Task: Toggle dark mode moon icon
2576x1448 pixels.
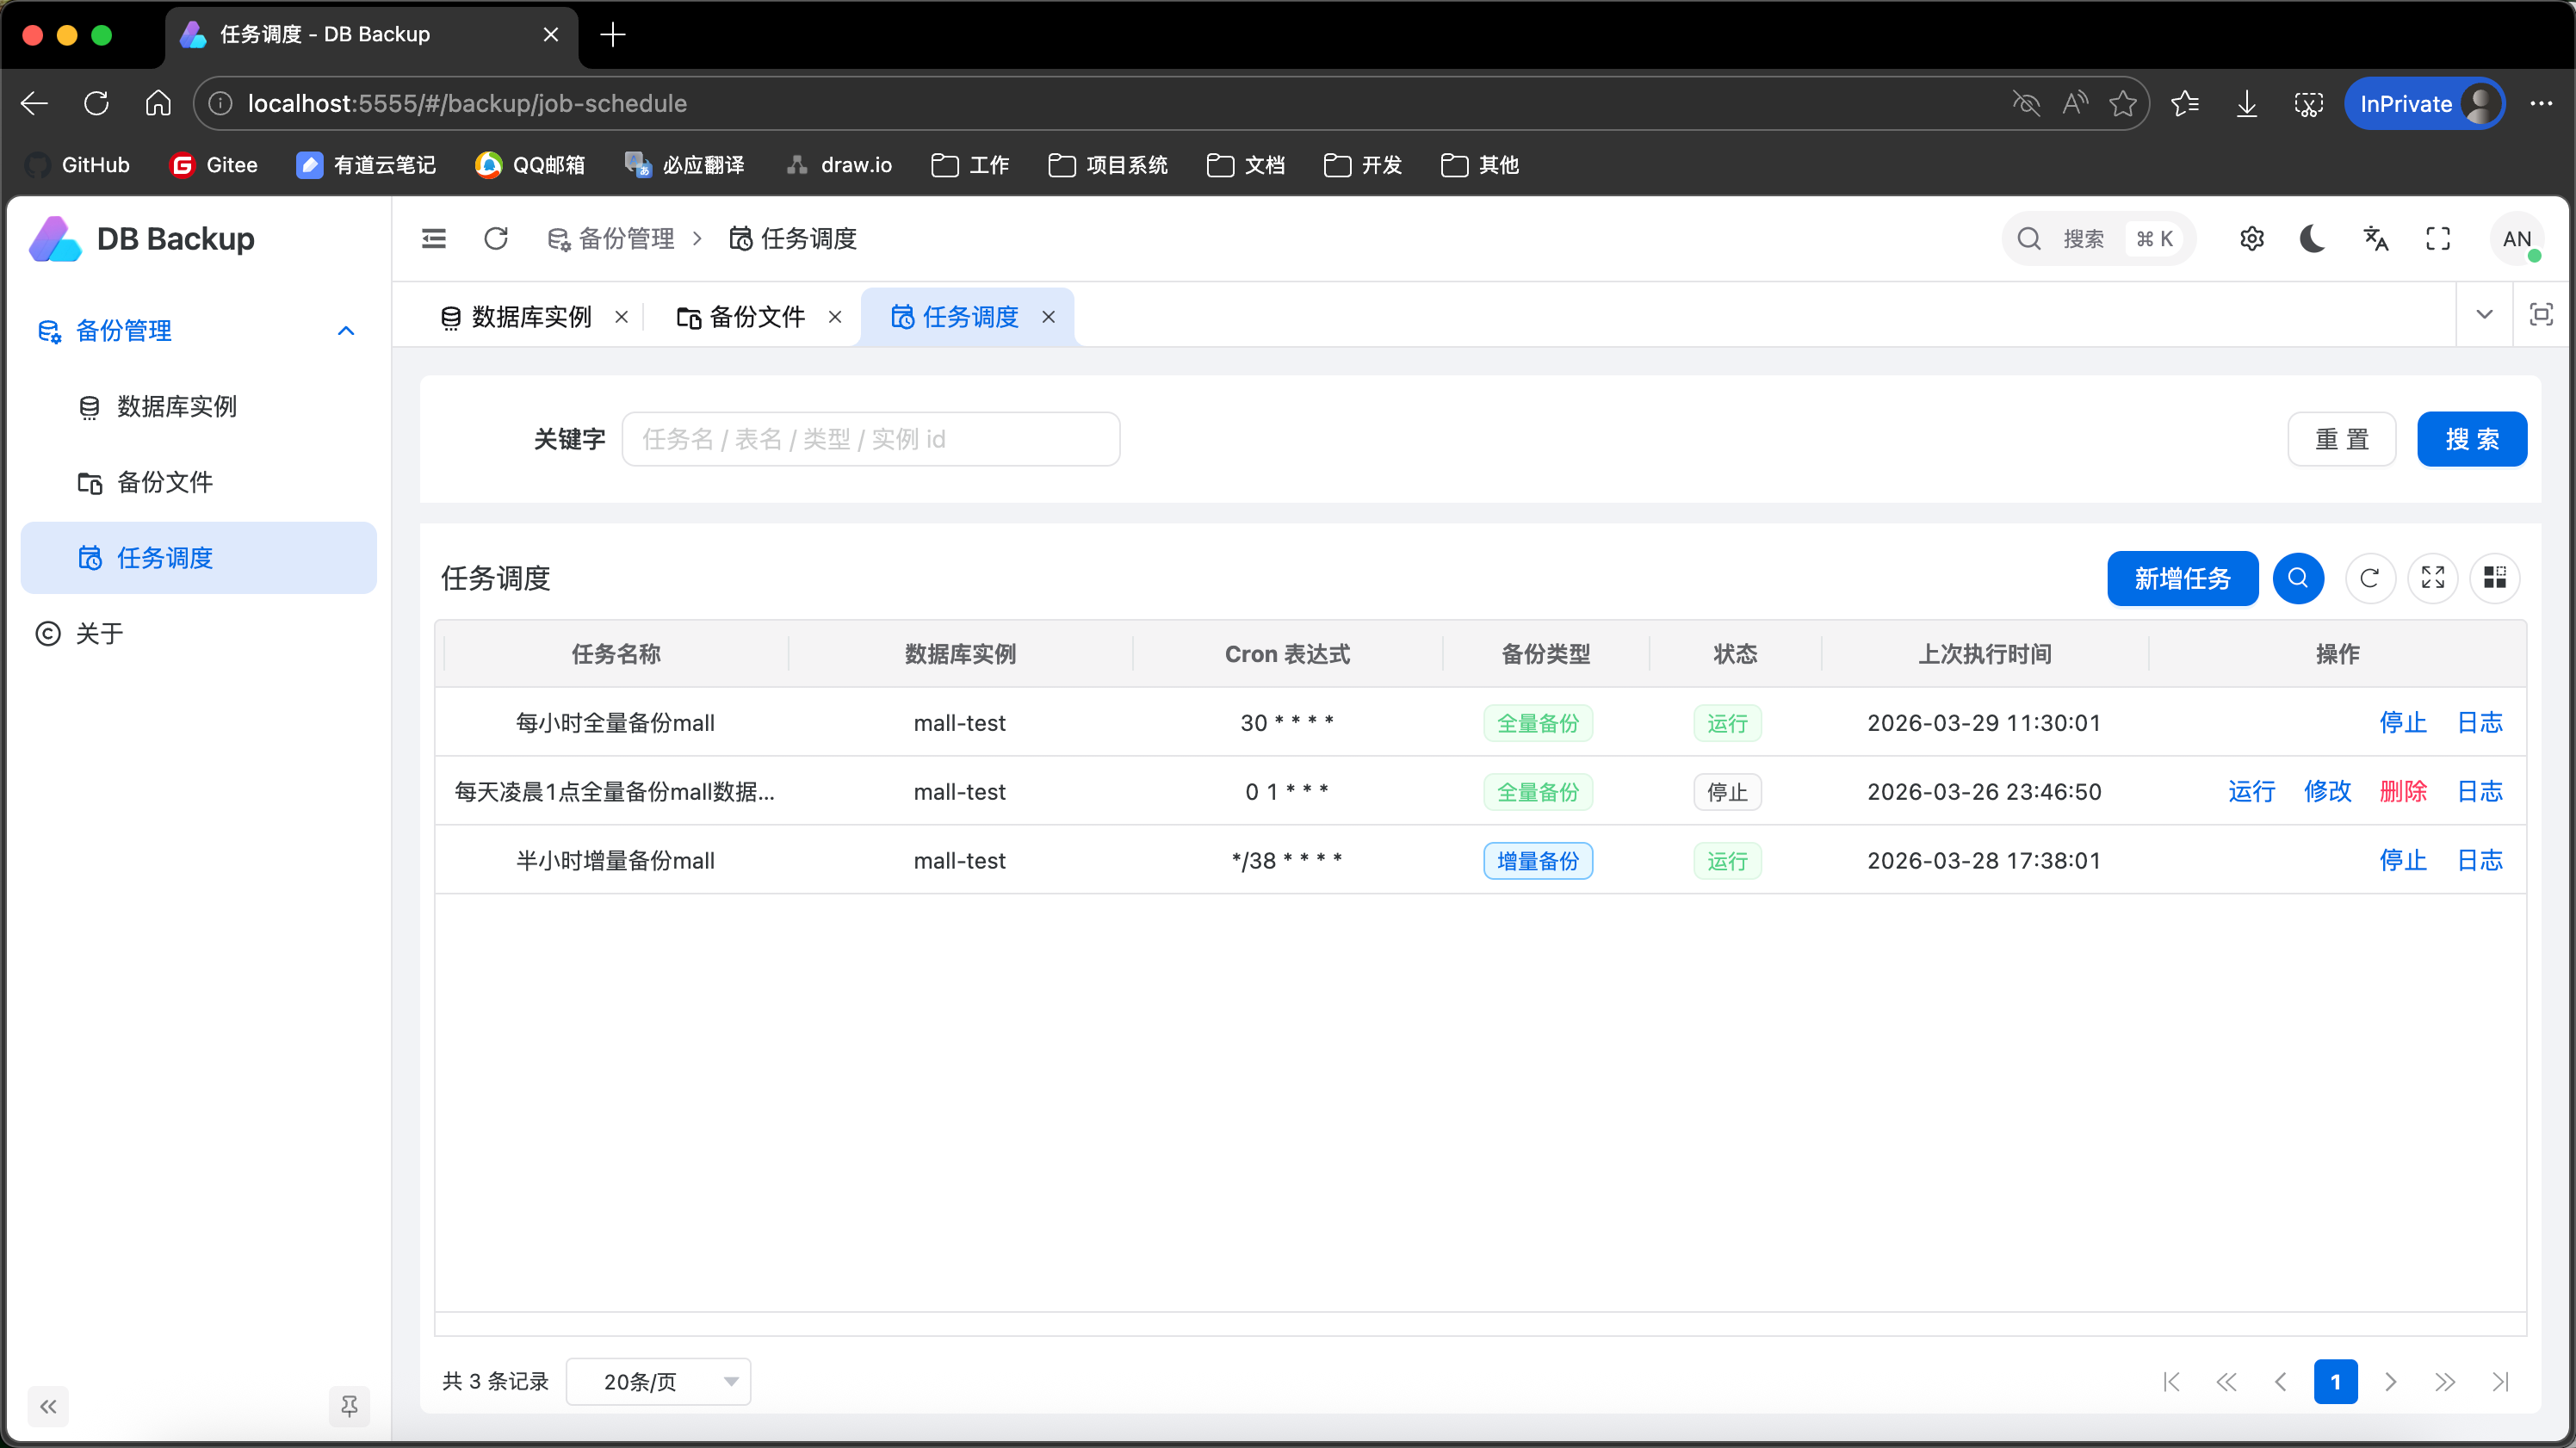Action: 2312,238
